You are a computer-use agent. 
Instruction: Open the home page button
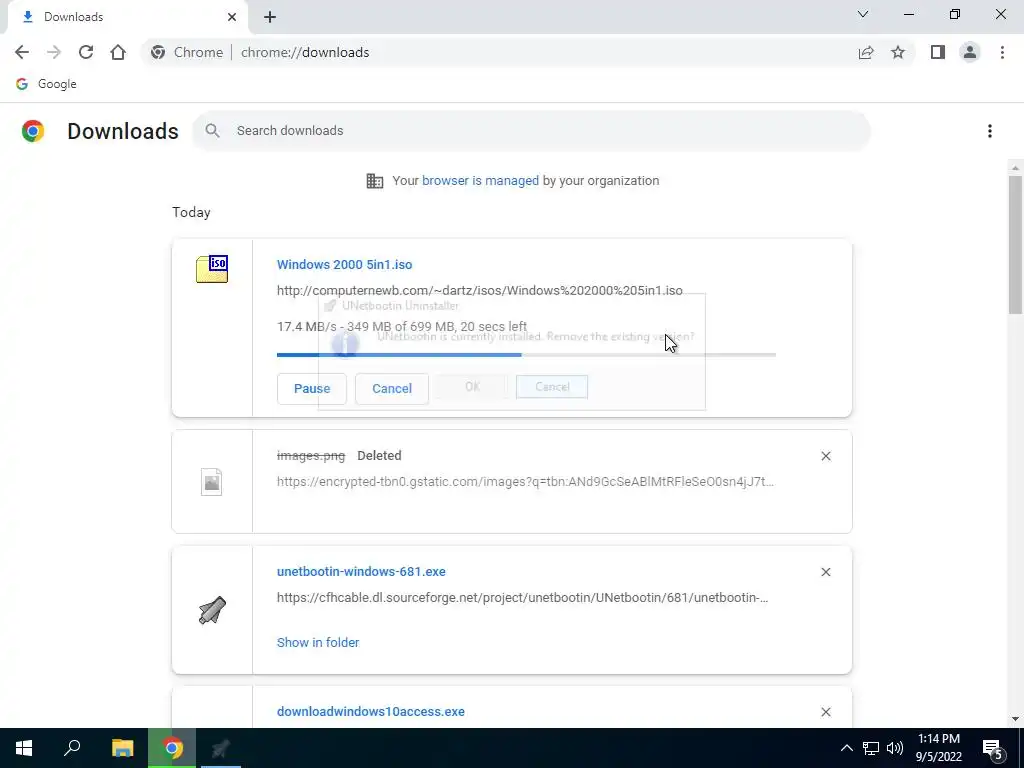point(118,52)
